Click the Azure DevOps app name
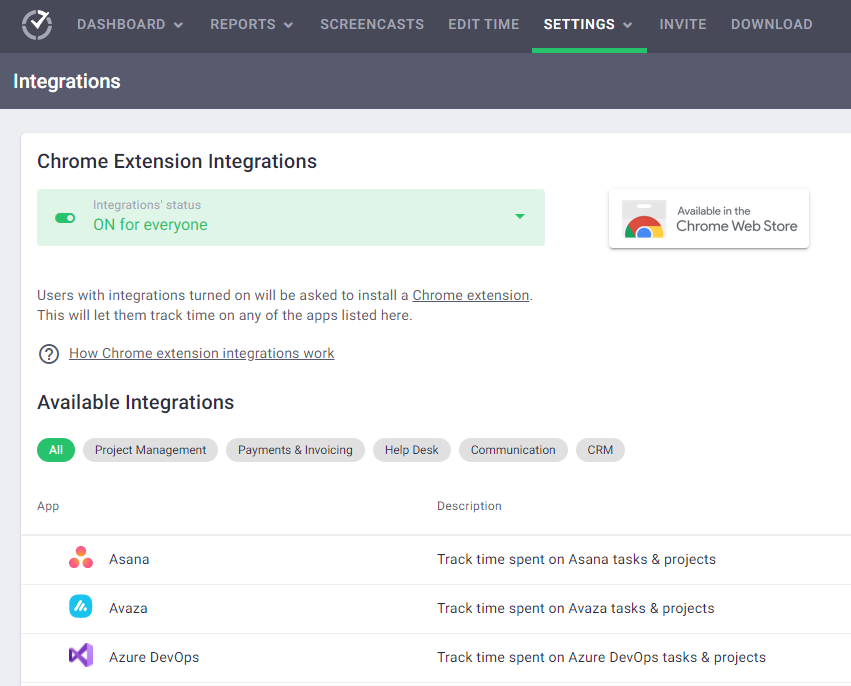This screenshot has width=851, height=686. pos(154,657)
